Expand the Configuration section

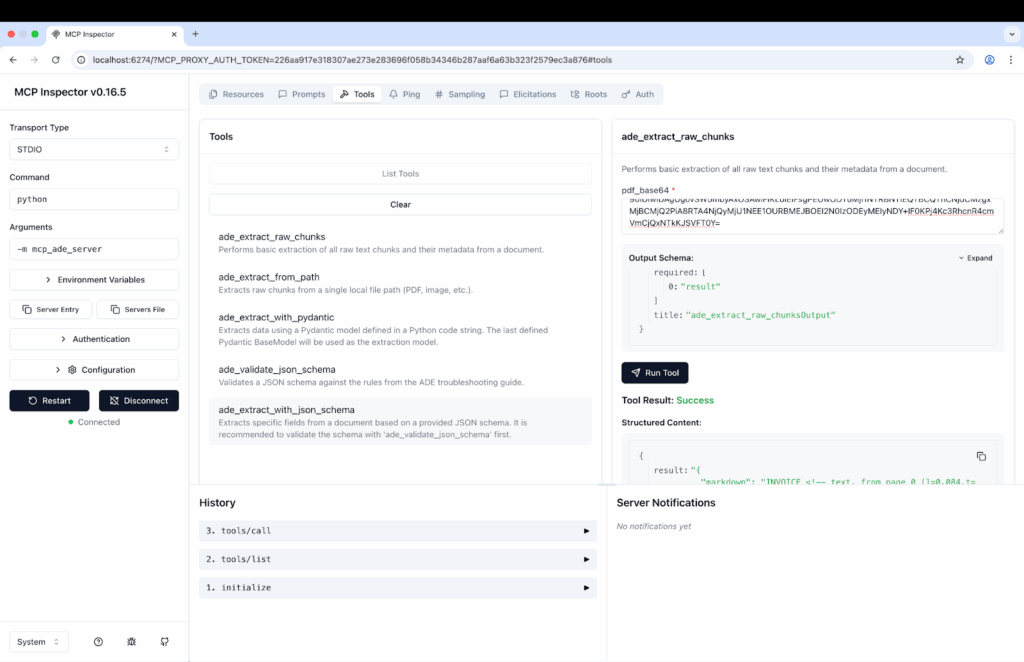pyautogui.click(x=94, y=370)
